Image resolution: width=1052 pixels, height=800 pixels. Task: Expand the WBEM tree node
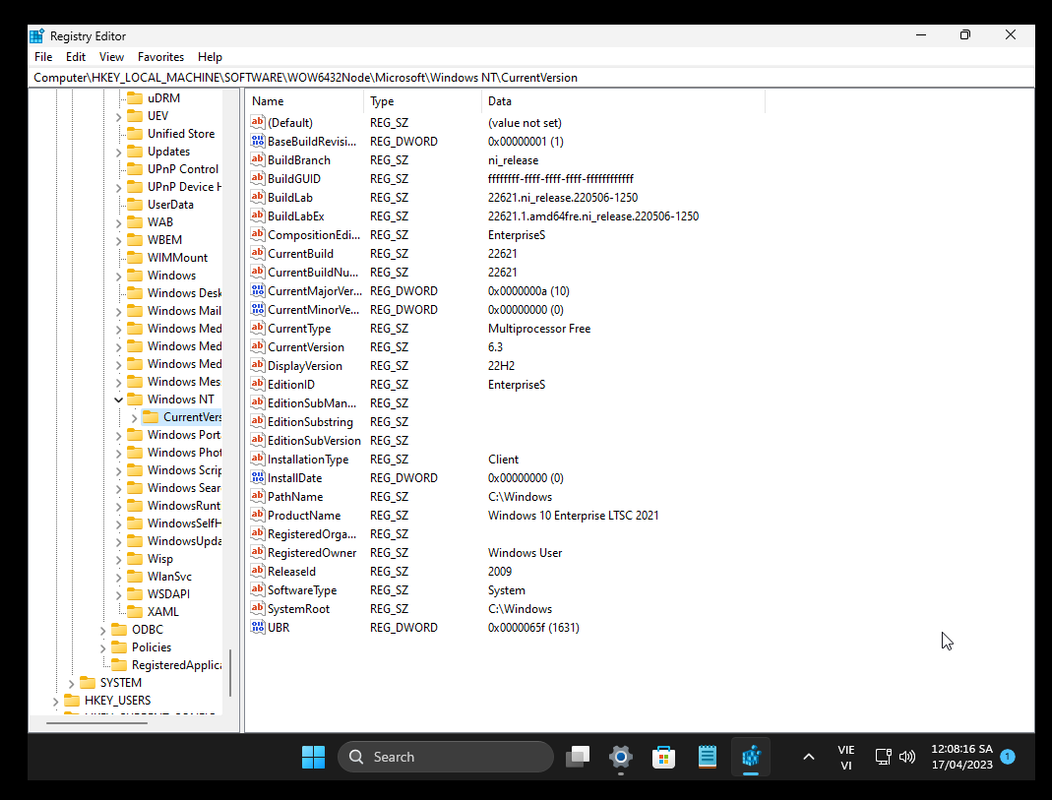119,240
